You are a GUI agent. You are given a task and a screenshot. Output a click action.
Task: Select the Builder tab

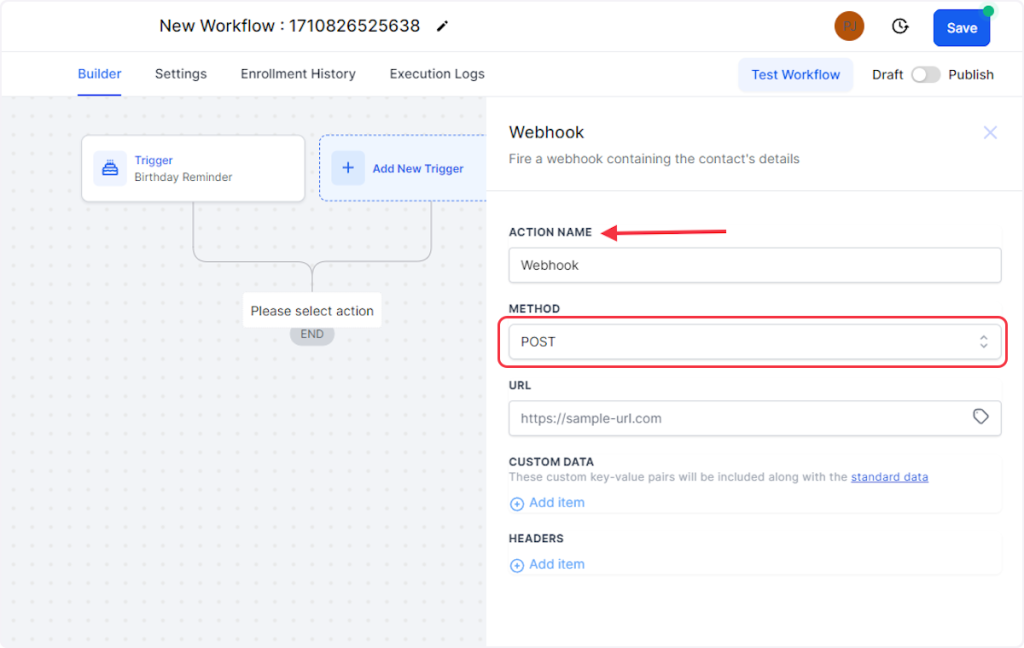[100, 74]
